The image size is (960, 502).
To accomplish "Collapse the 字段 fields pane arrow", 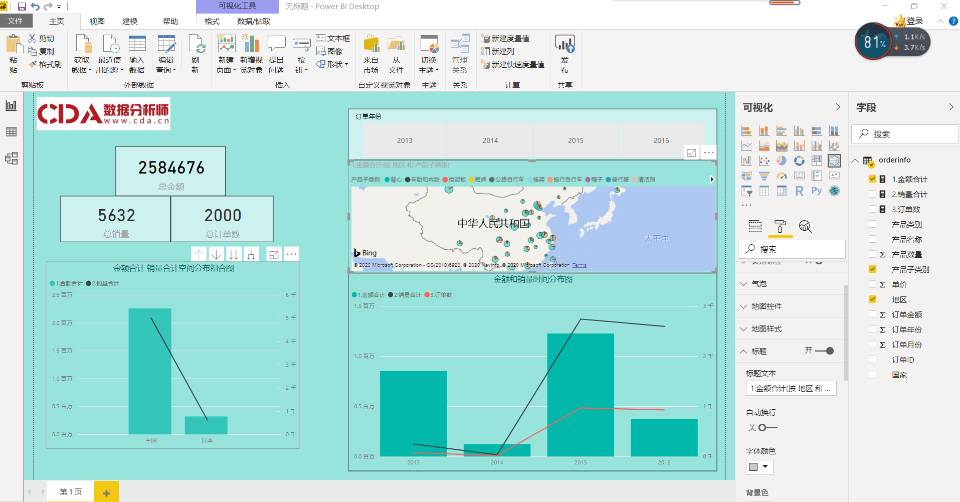I will click(x=951, y=107).
